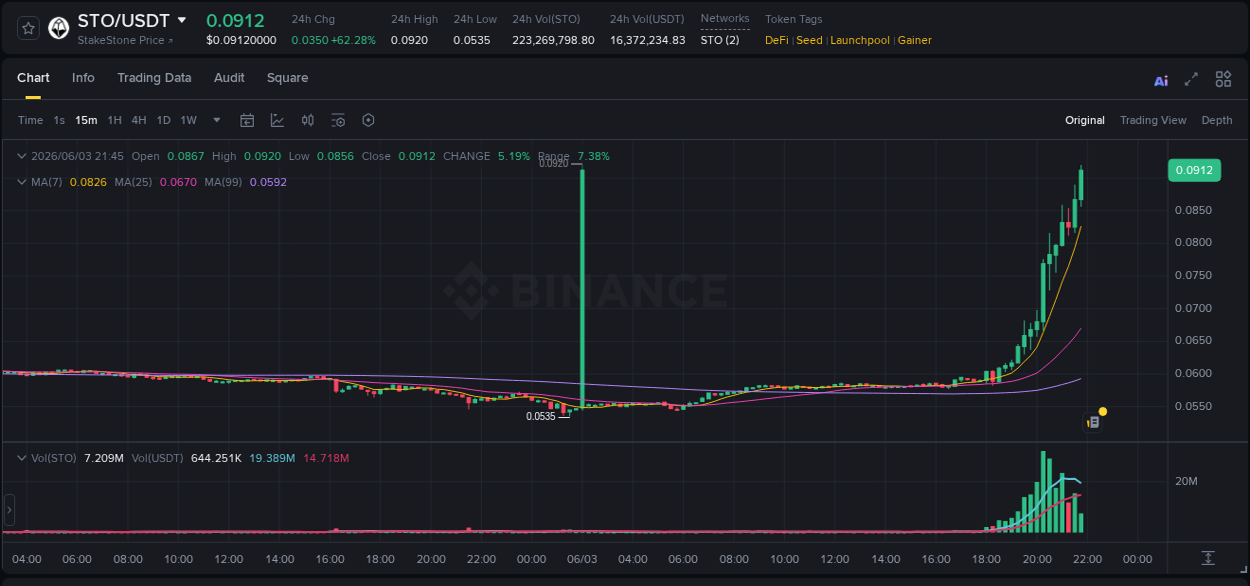
Task: Select the Time line-chart interval
Action: coord(30,120)
